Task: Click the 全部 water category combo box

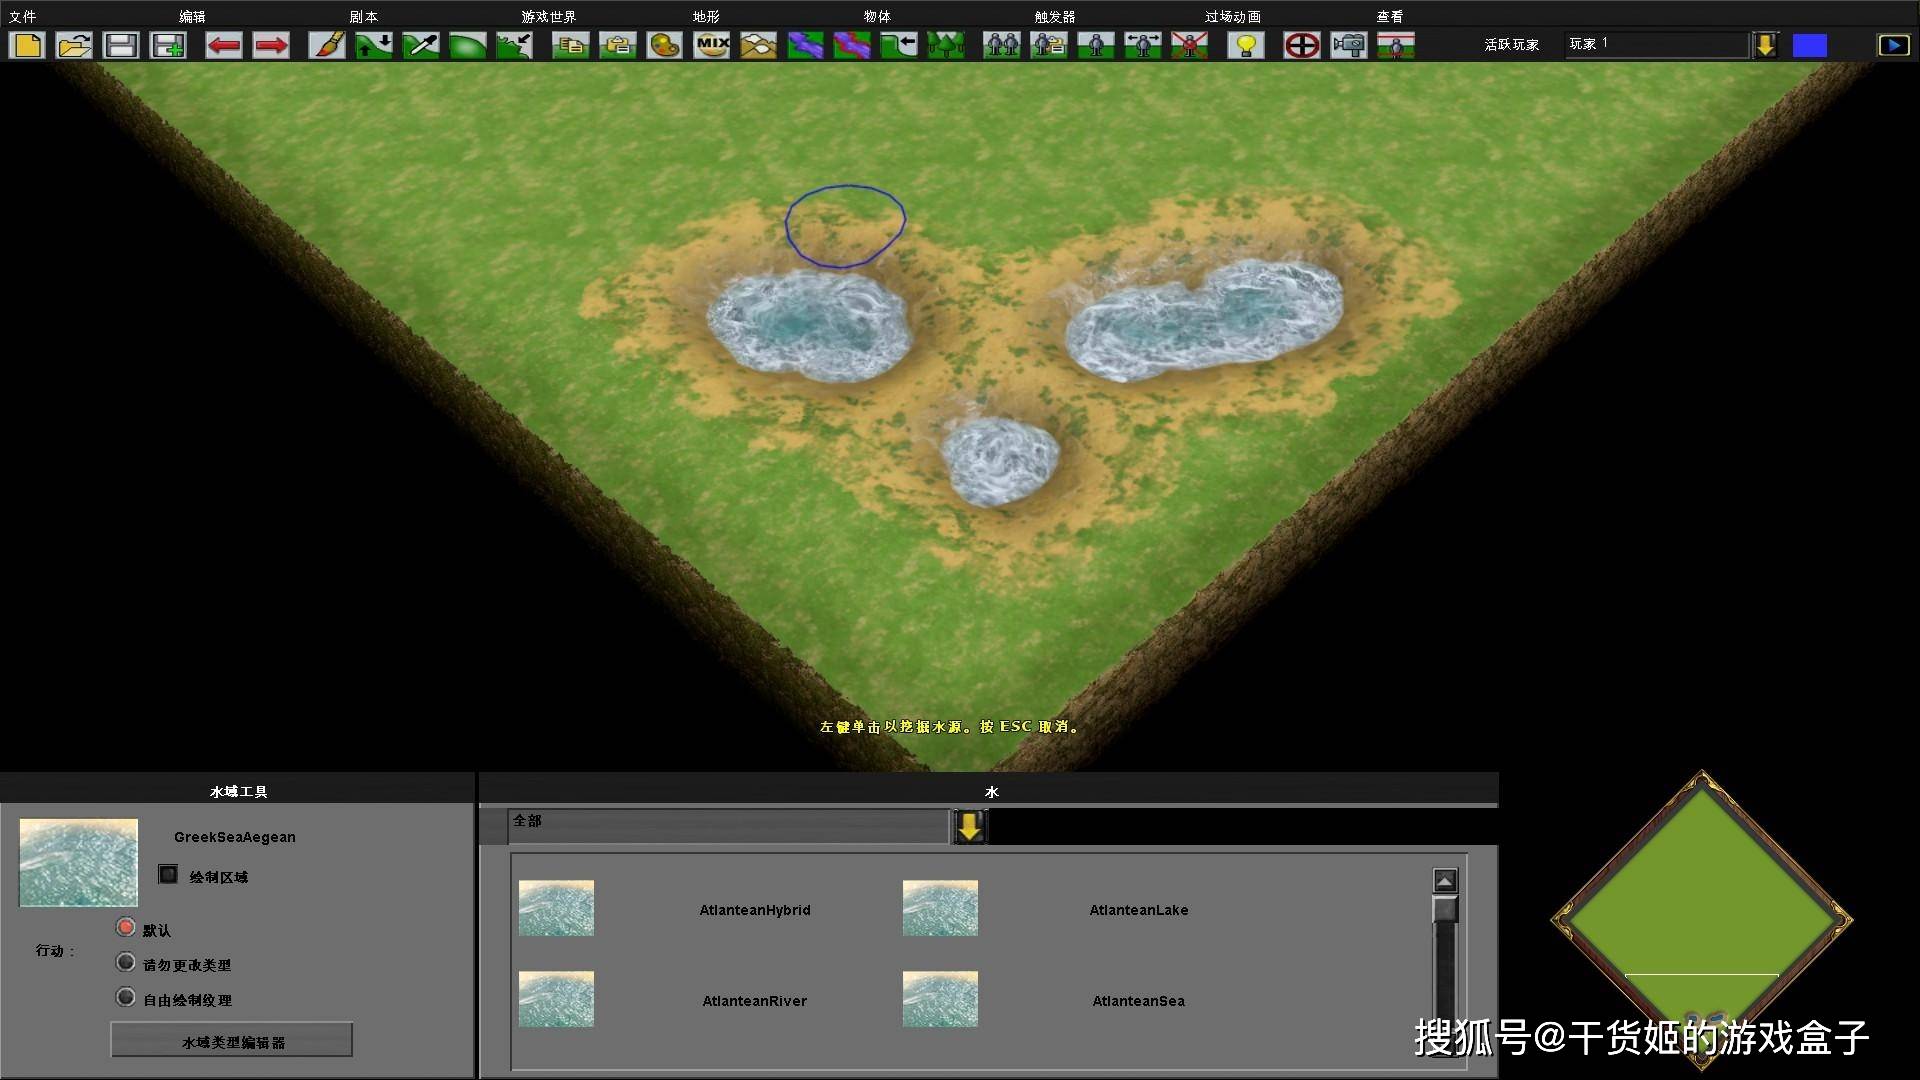Action: (728, 825)
